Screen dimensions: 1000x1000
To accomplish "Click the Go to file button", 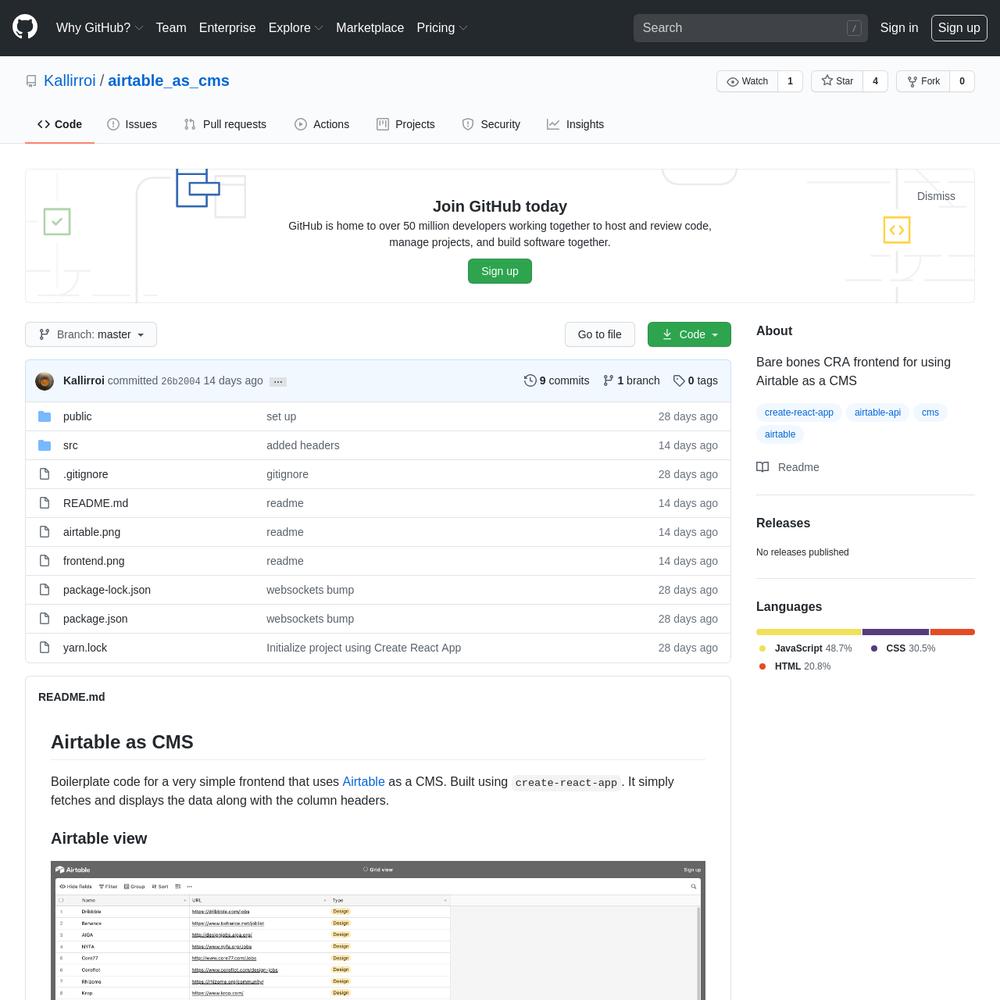I will pos(599,334).
